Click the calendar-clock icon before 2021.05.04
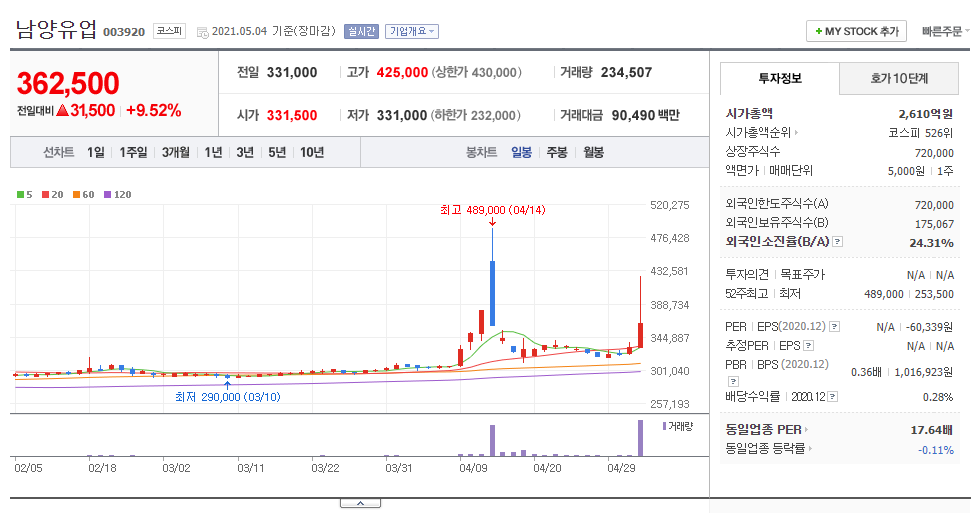The width and height of the screenshot is (979, 513). pyautogui.click(x=202, y=32)
